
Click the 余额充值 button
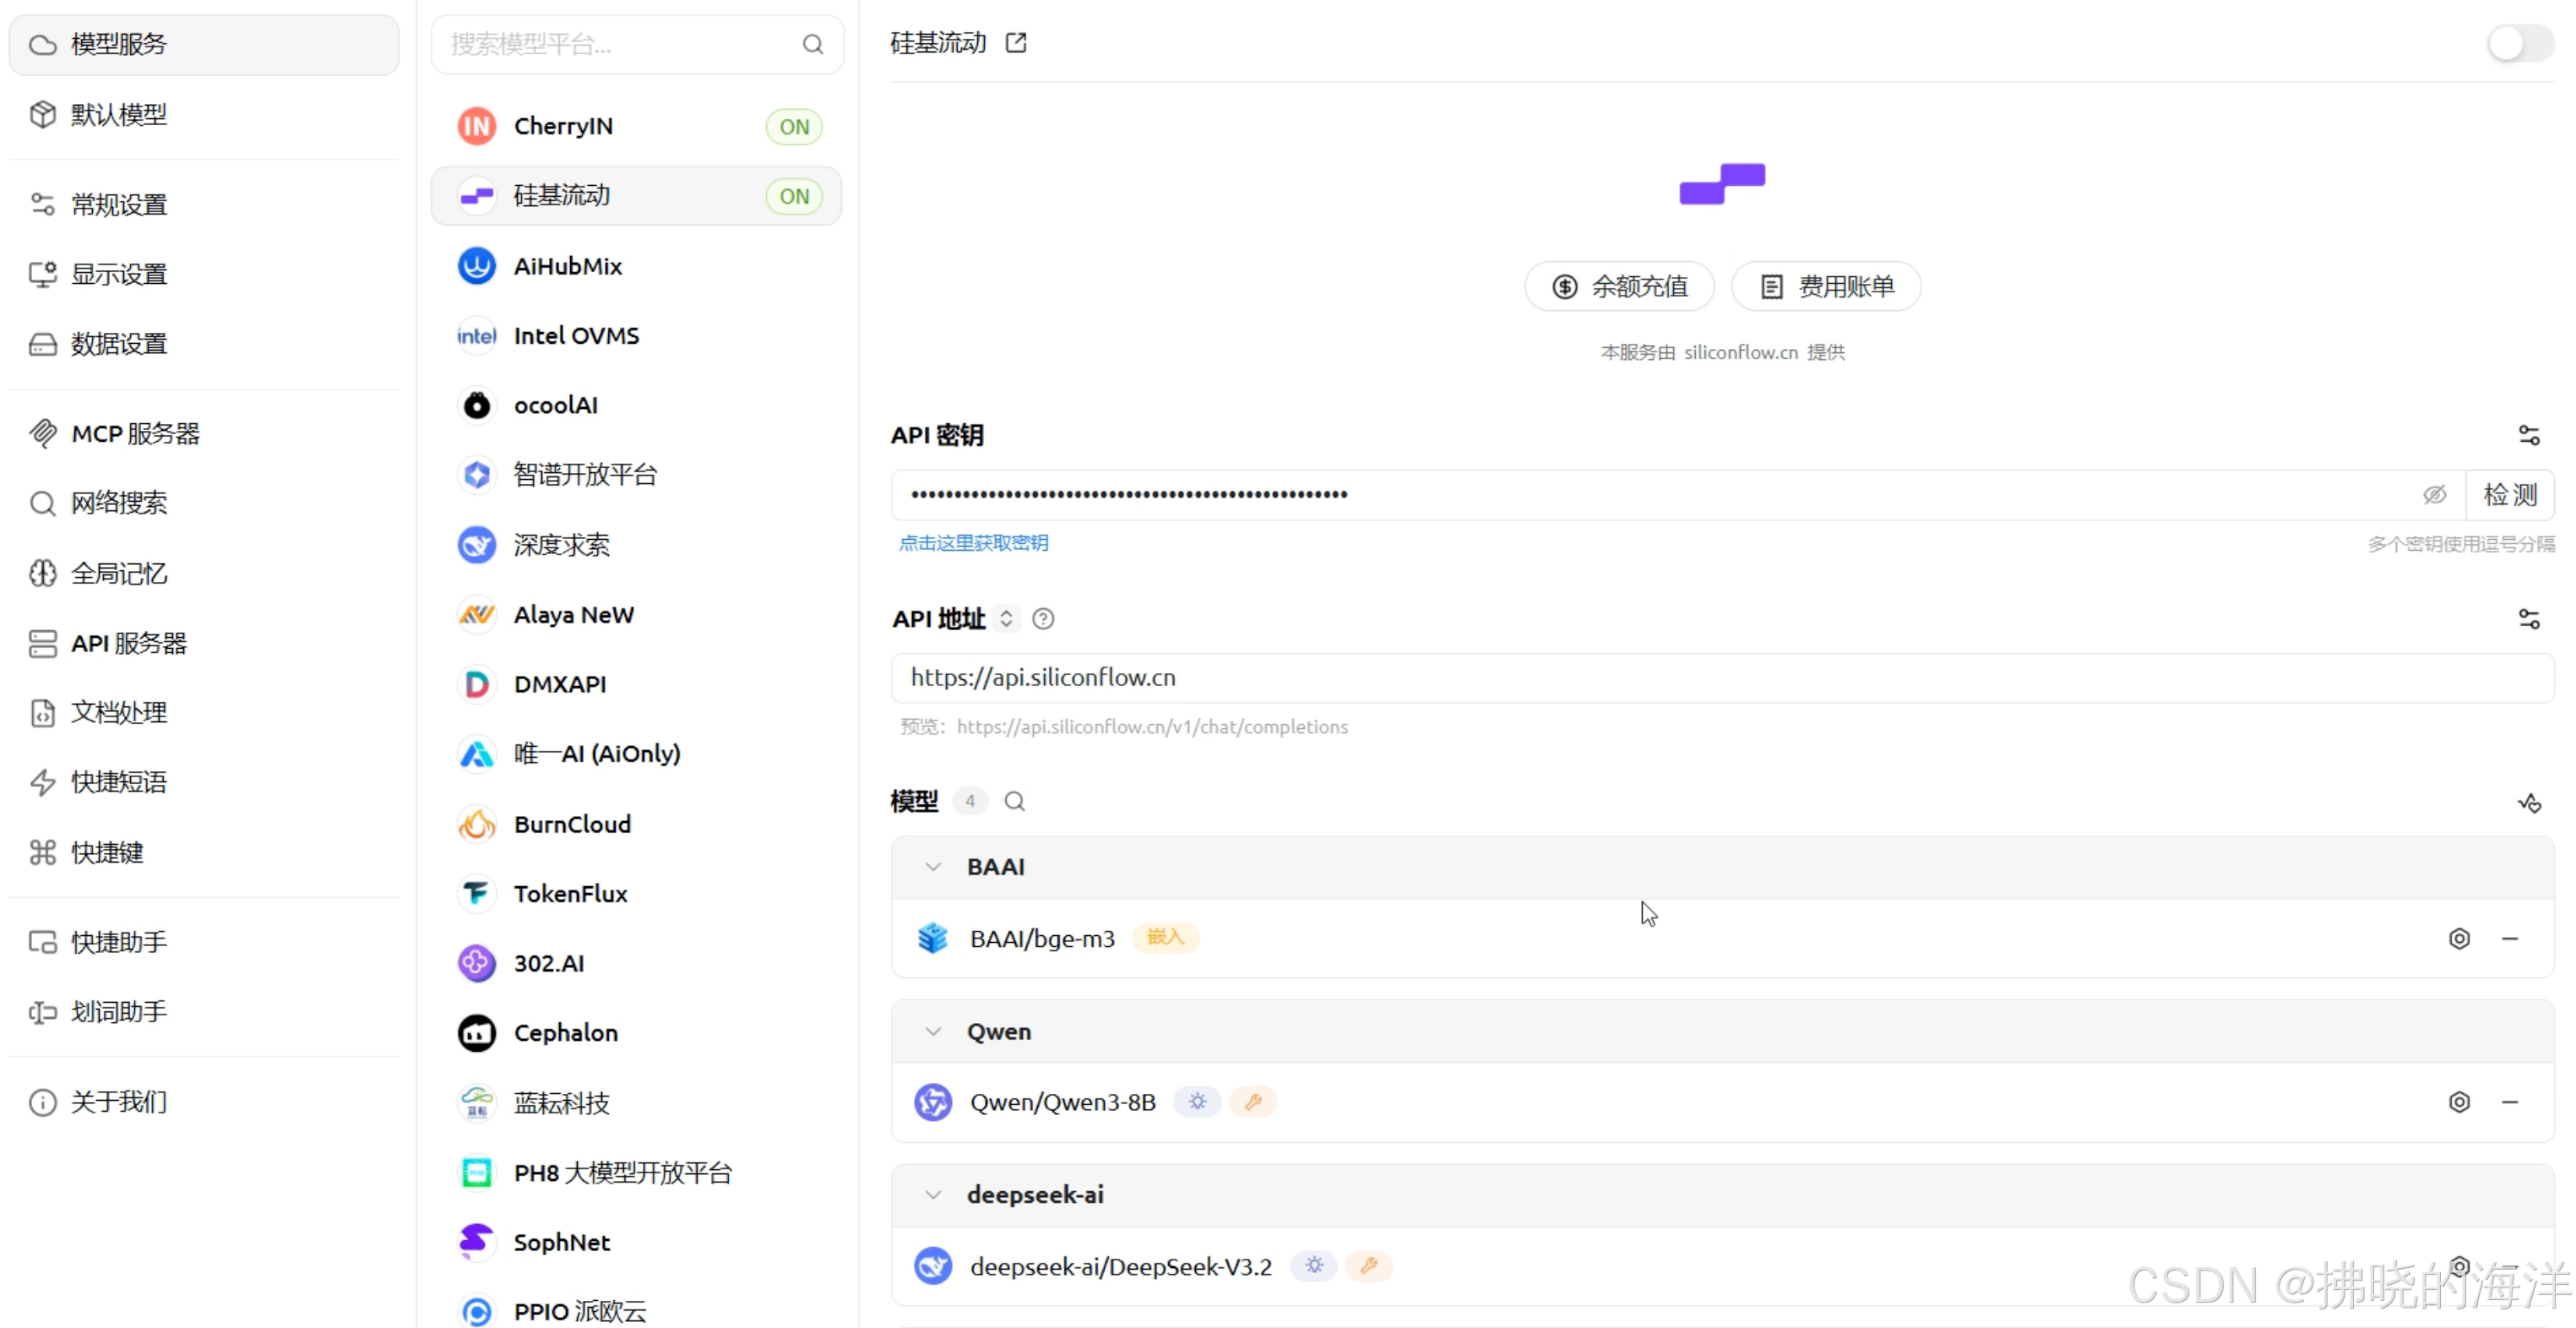click(1618, 286)
